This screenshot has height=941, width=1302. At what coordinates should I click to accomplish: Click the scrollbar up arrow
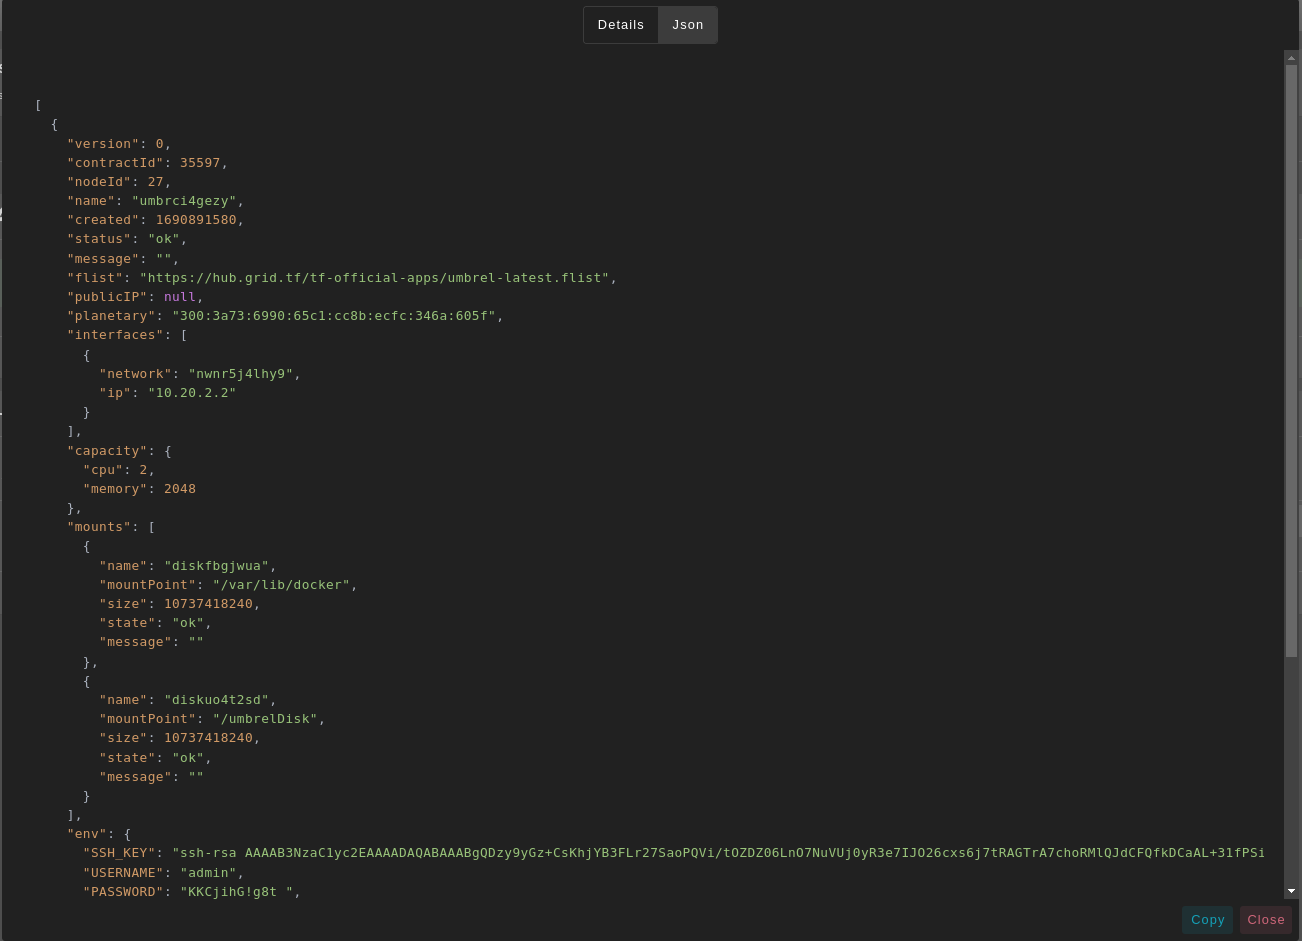click(1291, 58)
